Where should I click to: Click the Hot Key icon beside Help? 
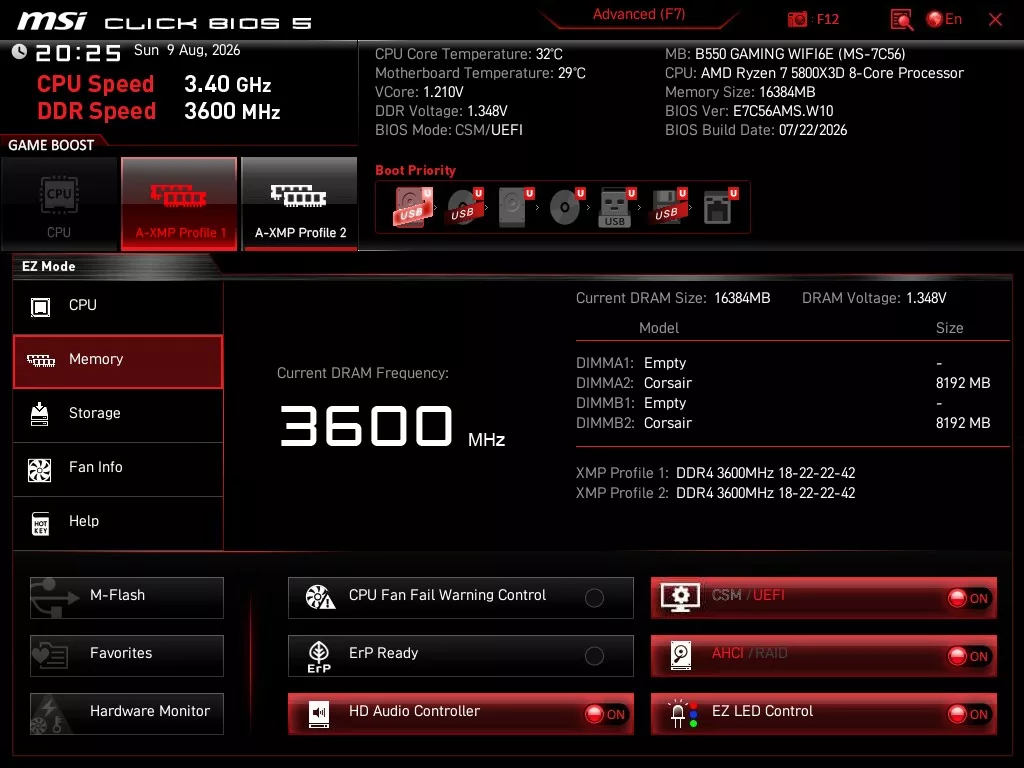[x=40, y=523]
